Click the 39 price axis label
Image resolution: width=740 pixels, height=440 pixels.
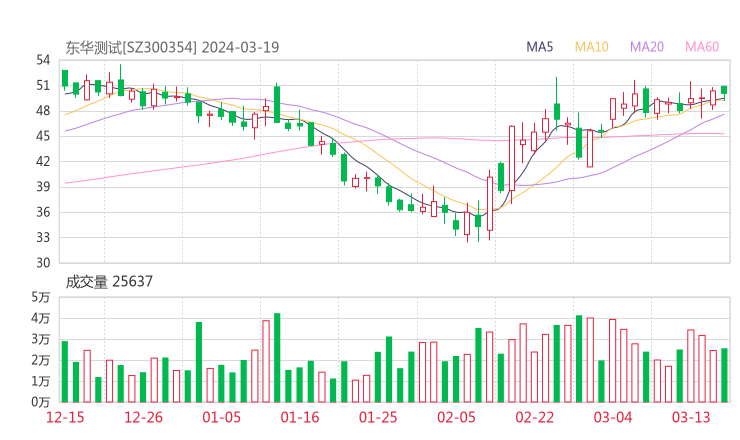pyautogui.click(x=43, y=187)
